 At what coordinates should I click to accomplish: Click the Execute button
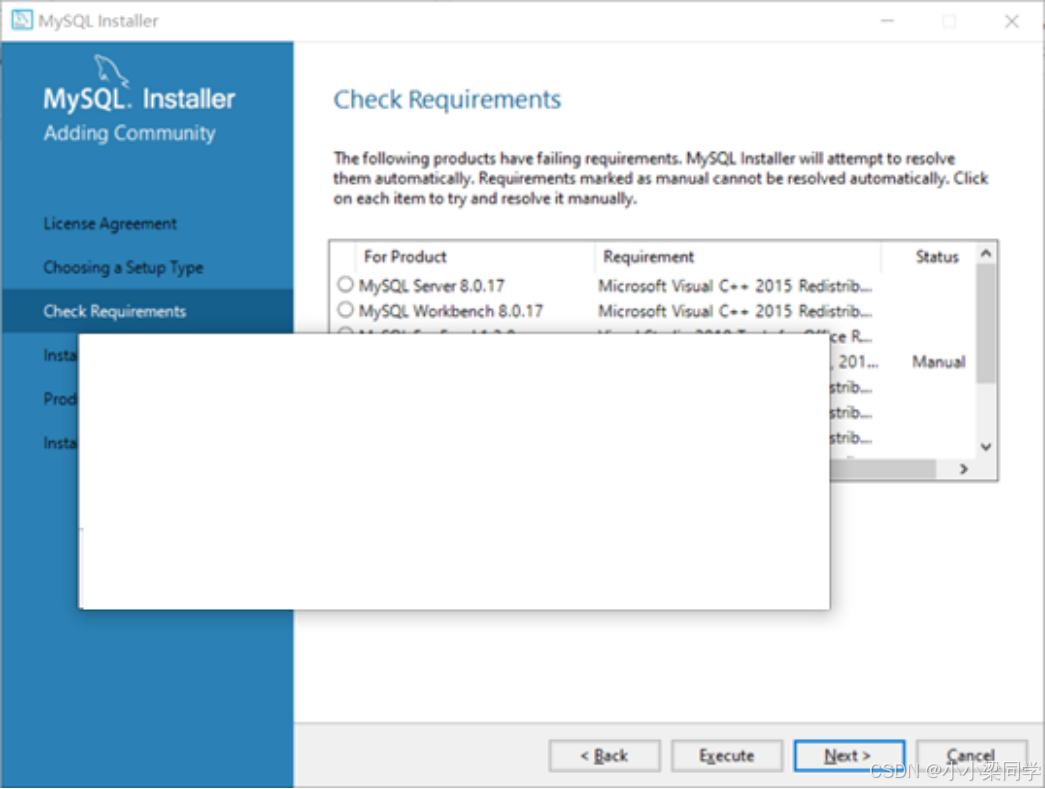tap(726, 756)
